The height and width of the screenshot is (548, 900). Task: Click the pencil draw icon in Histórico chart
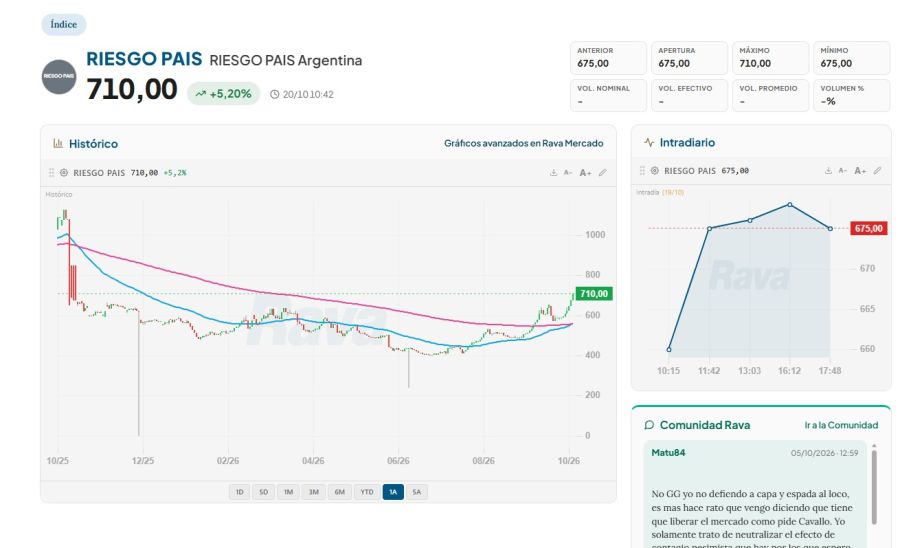[602, 172]
